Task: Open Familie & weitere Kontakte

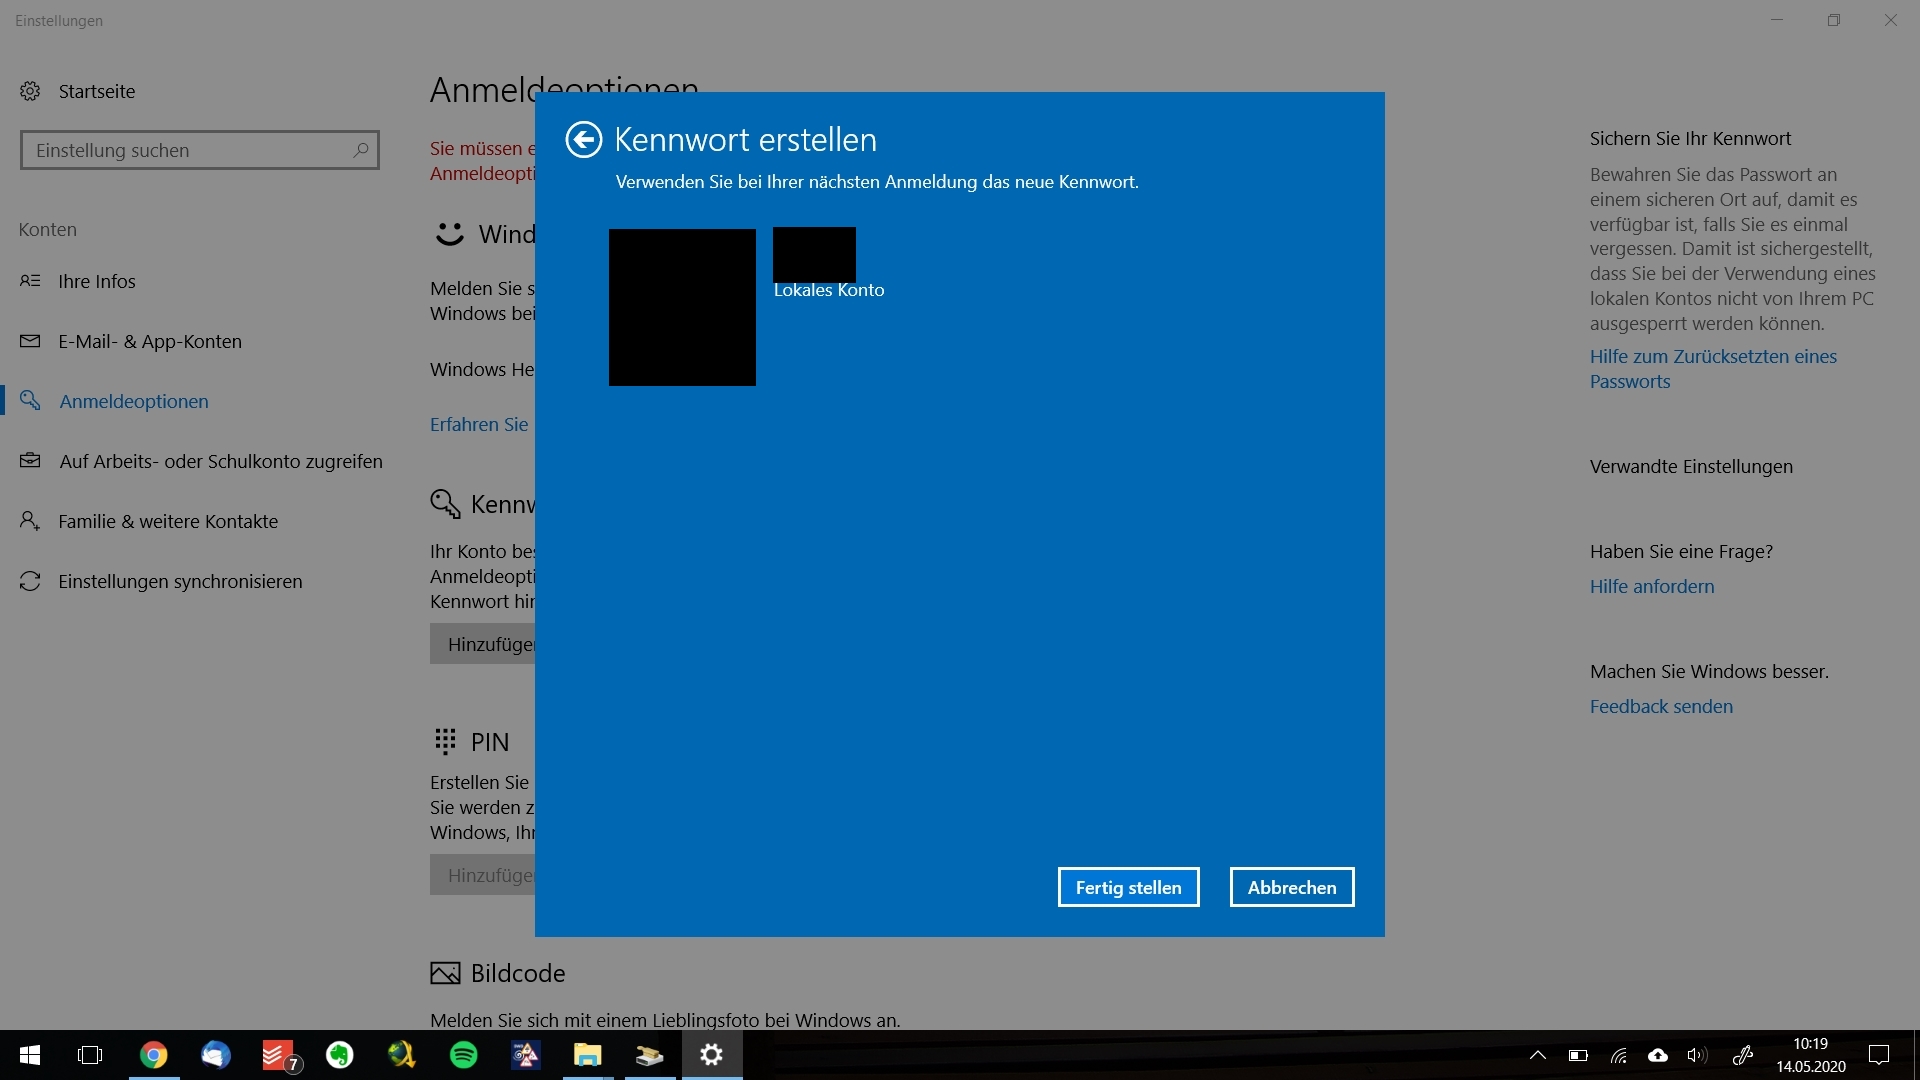Action: tap(168, 521)
